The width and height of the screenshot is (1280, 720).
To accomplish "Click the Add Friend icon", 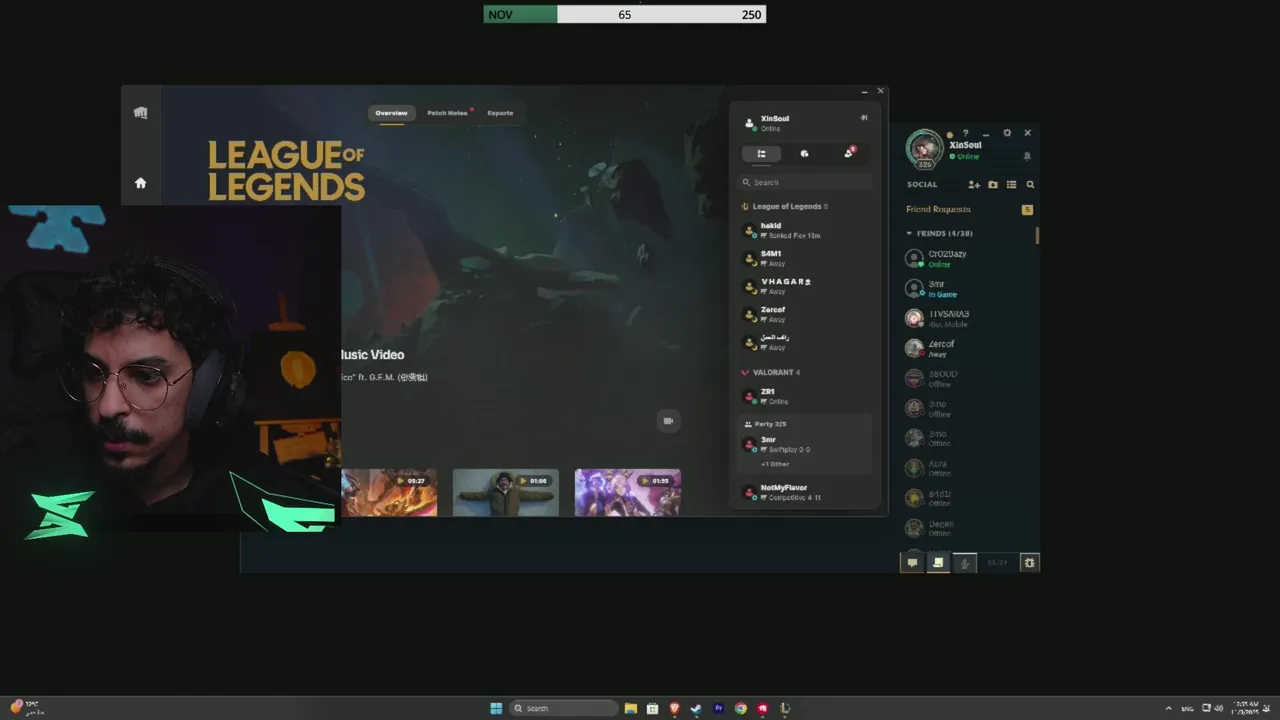I will pos(974,185).
